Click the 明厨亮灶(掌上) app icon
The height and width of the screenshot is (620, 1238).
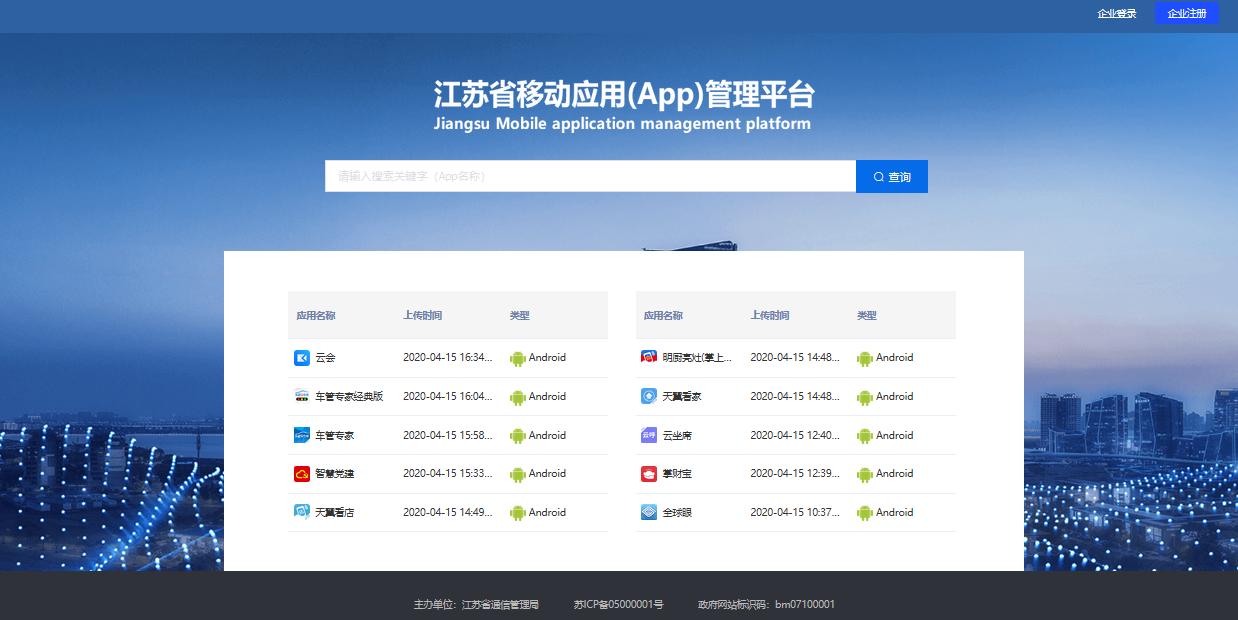[x=647, y=357]
